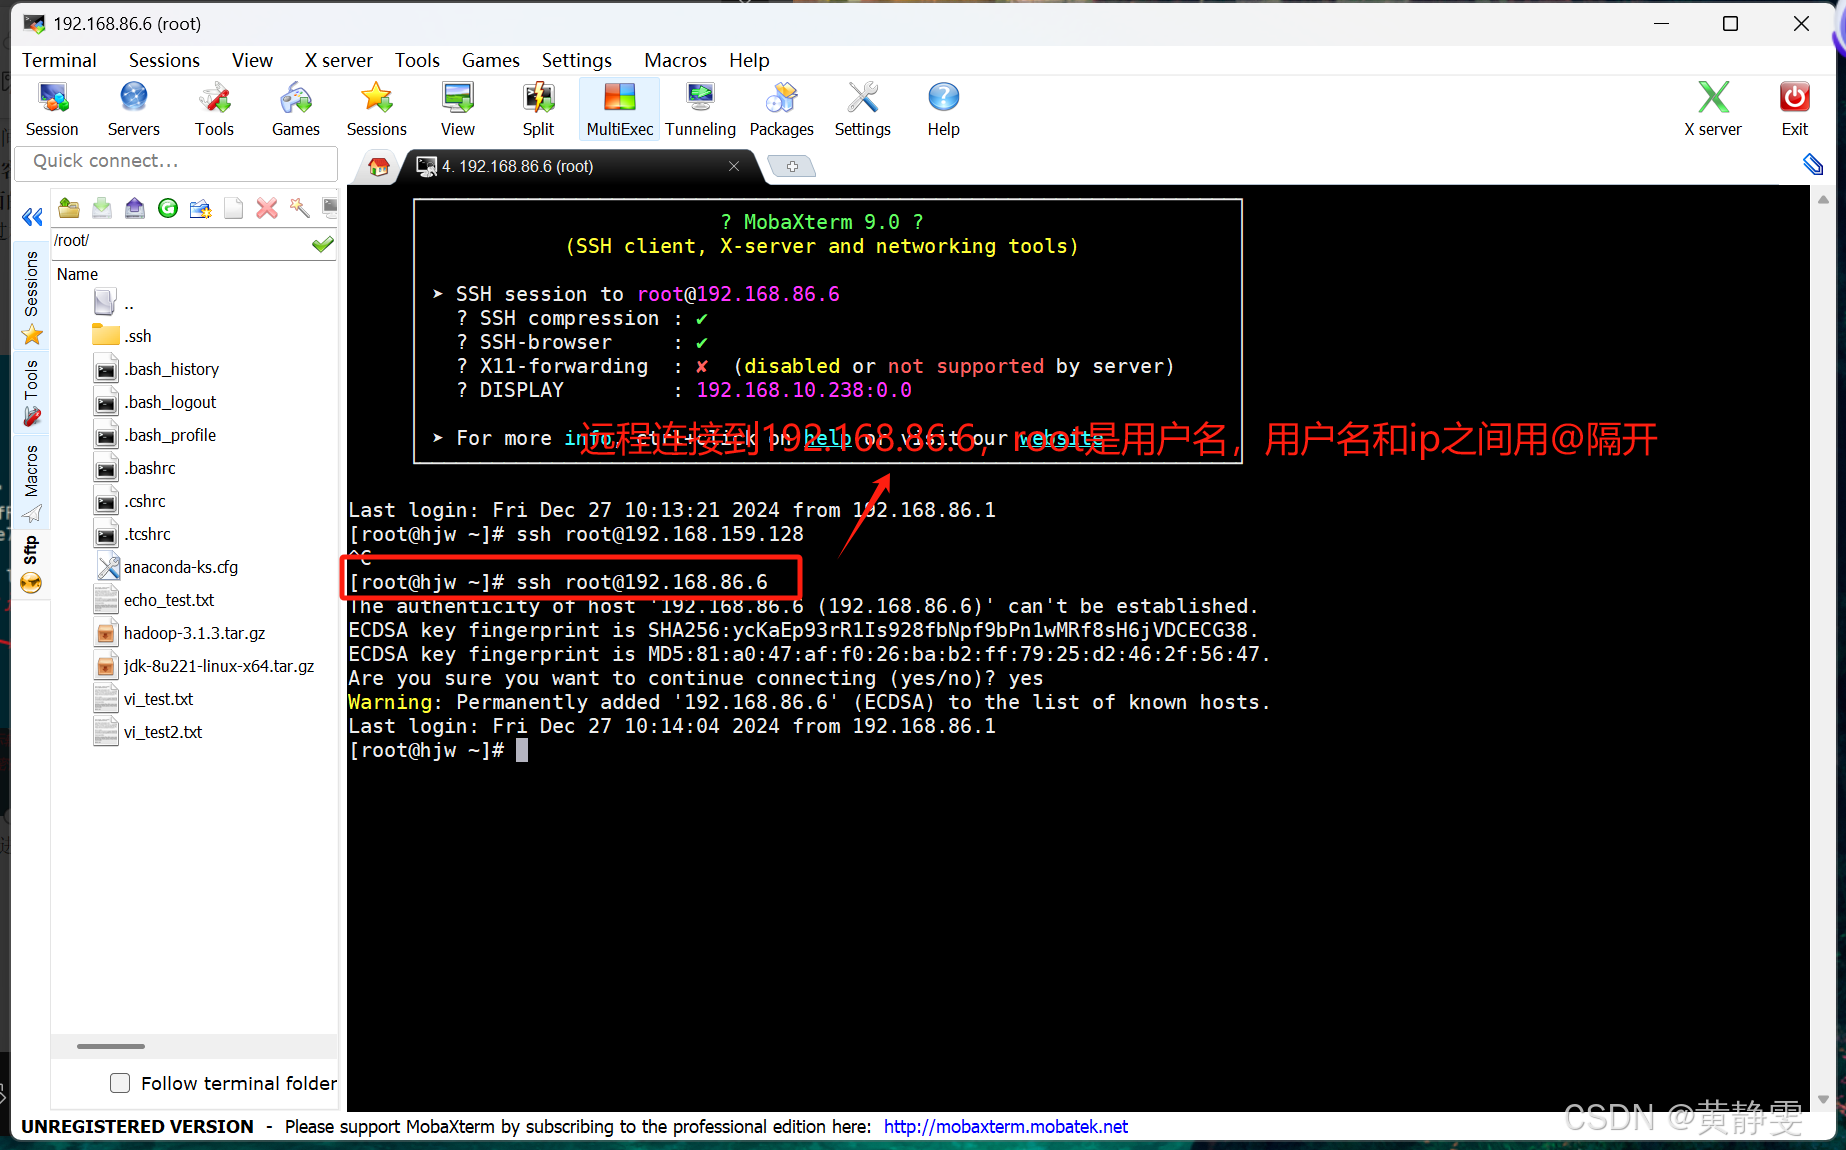Viewport: 1846px width, 1150px height.
Task: Download selected files SFTP icon
Action: coord(102,208)
